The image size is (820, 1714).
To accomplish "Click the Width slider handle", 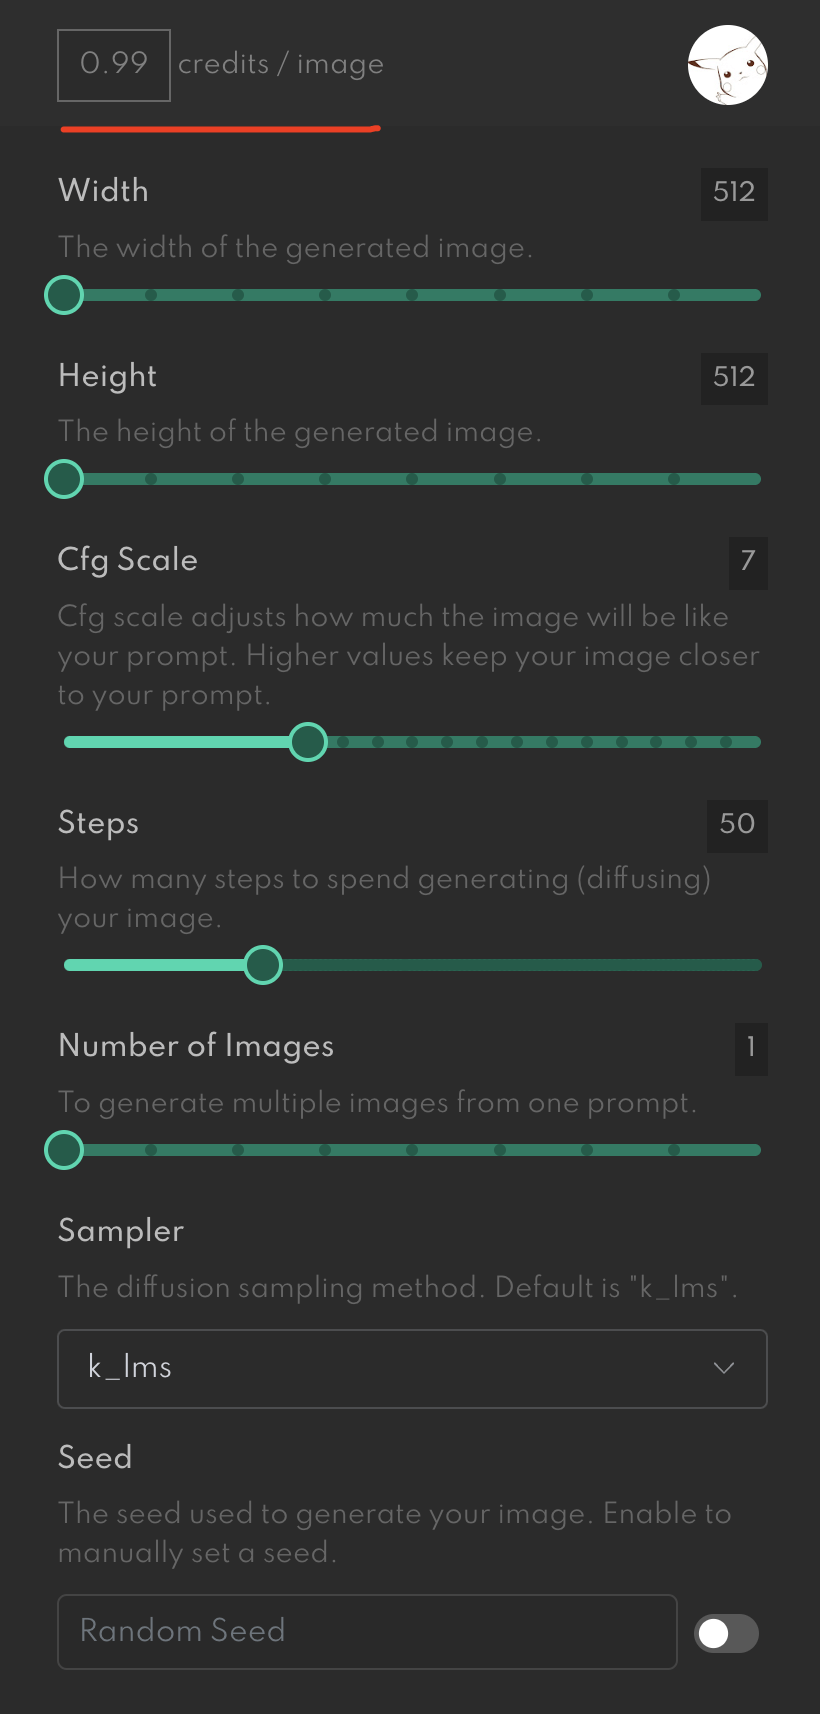I will point(65,295).
